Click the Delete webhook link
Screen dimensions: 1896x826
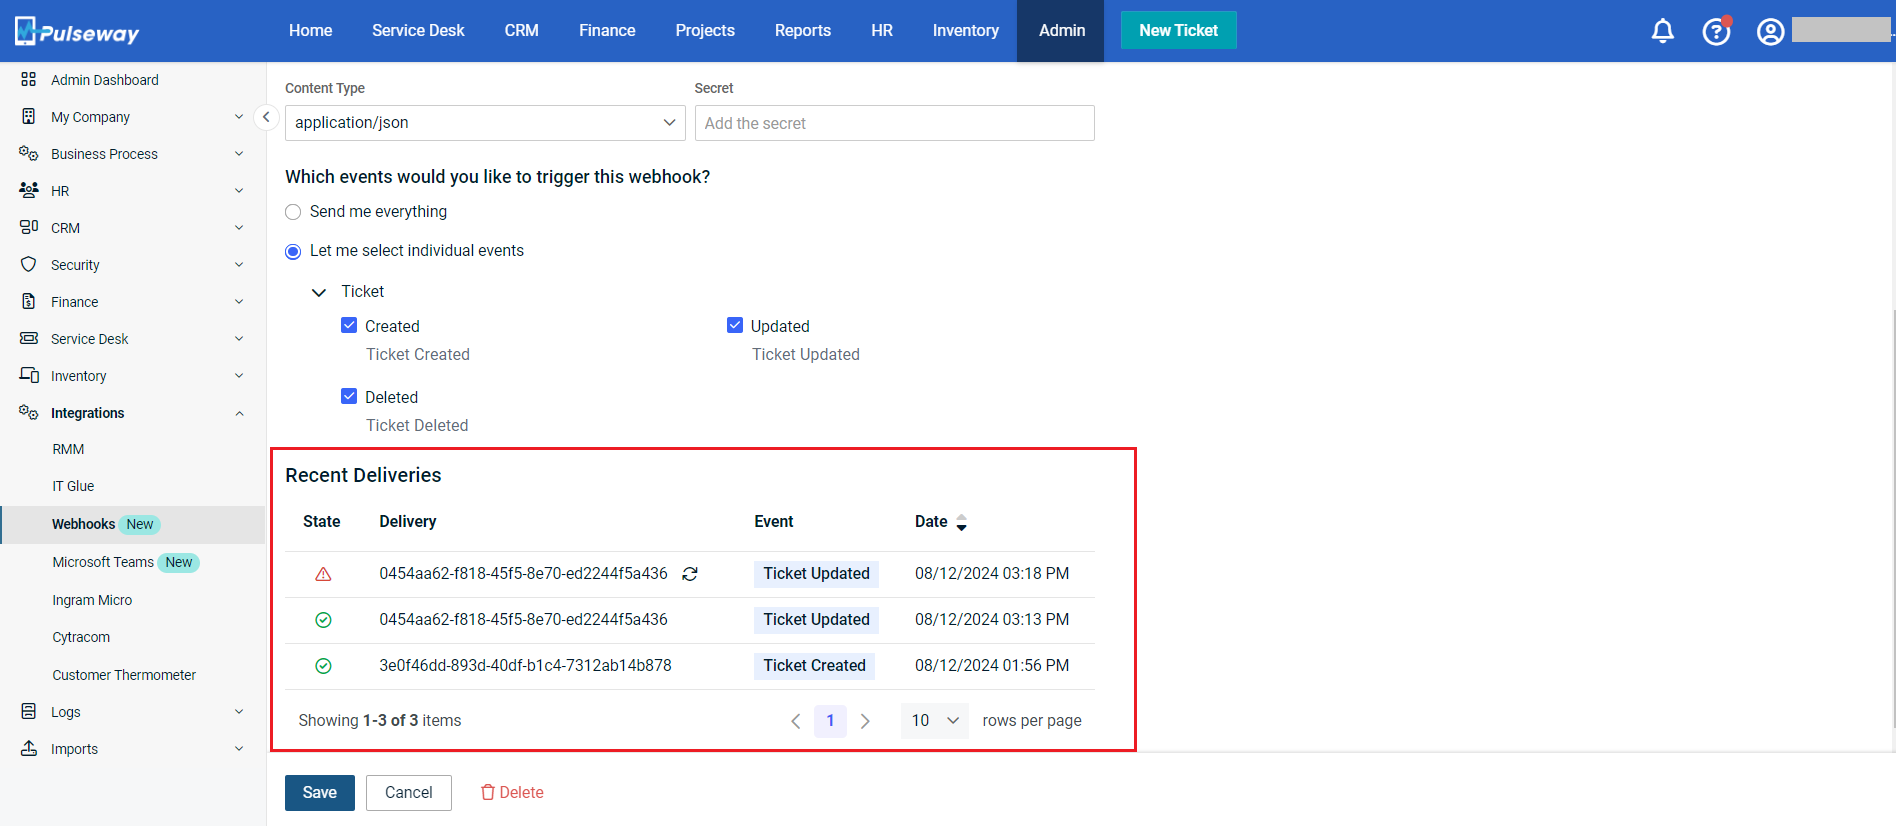tap(512, 792)
